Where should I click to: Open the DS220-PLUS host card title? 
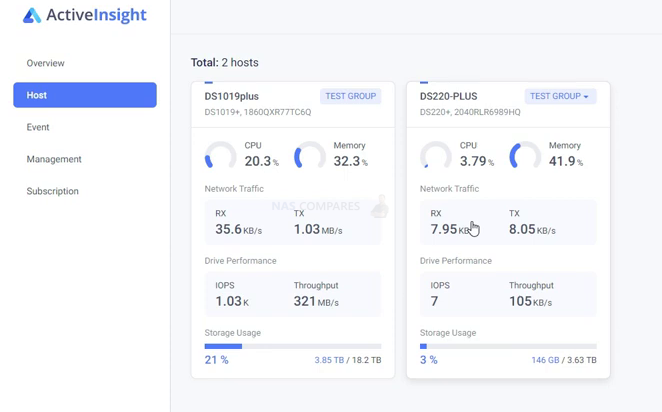point(448,96)
